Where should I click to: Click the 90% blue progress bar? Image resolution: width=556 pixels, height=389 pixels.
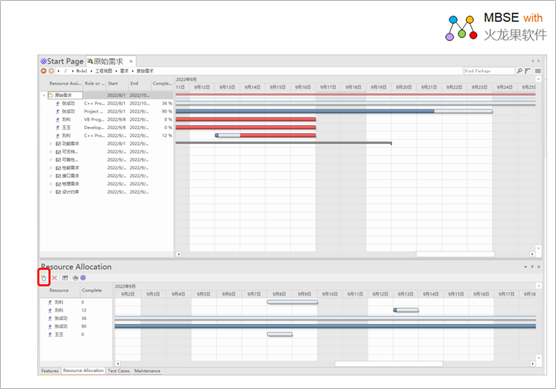[334, 111]
